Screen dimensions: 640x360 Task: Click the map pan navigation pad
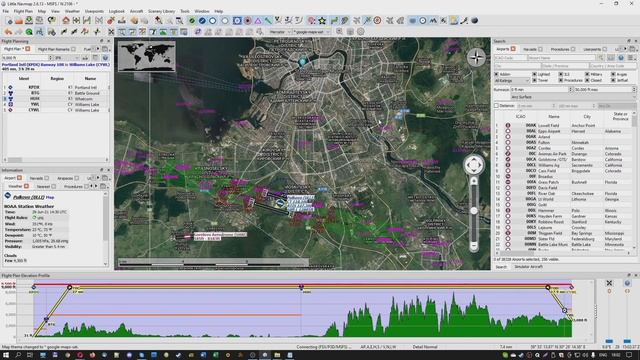point(474,165)
